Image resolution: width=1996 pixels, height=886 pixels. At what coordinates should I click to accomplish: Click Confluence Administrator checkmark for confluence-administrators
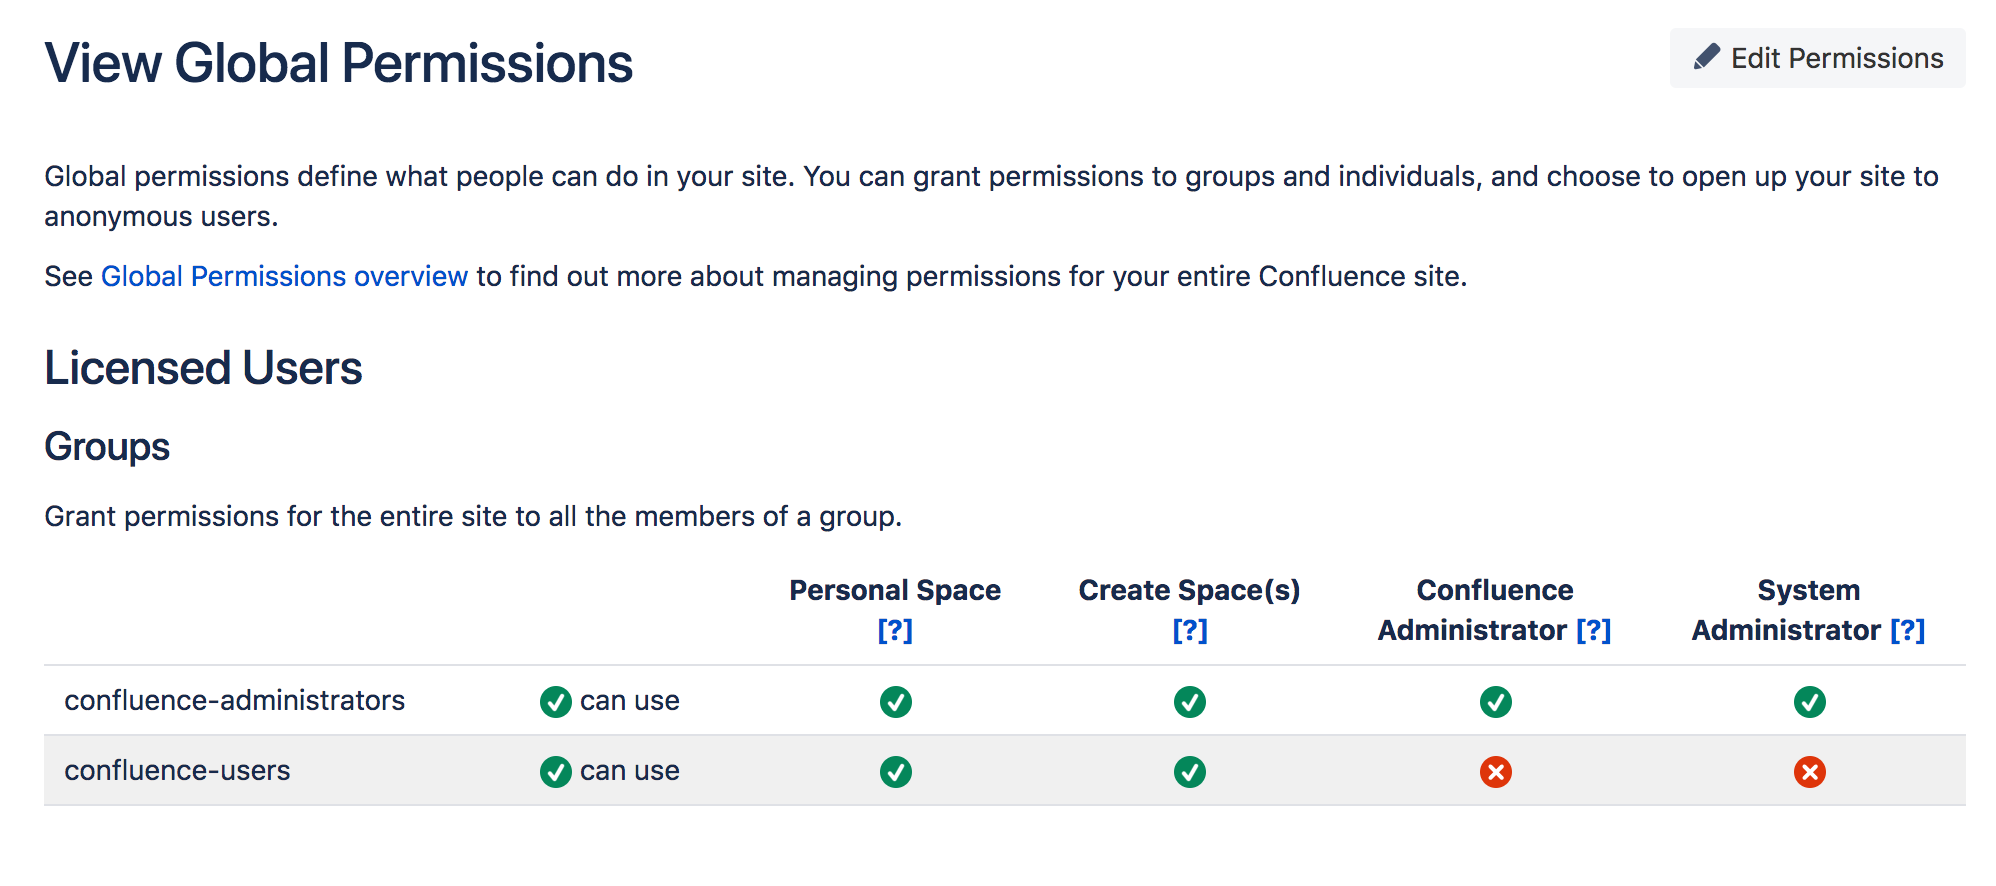(1495, 702)
